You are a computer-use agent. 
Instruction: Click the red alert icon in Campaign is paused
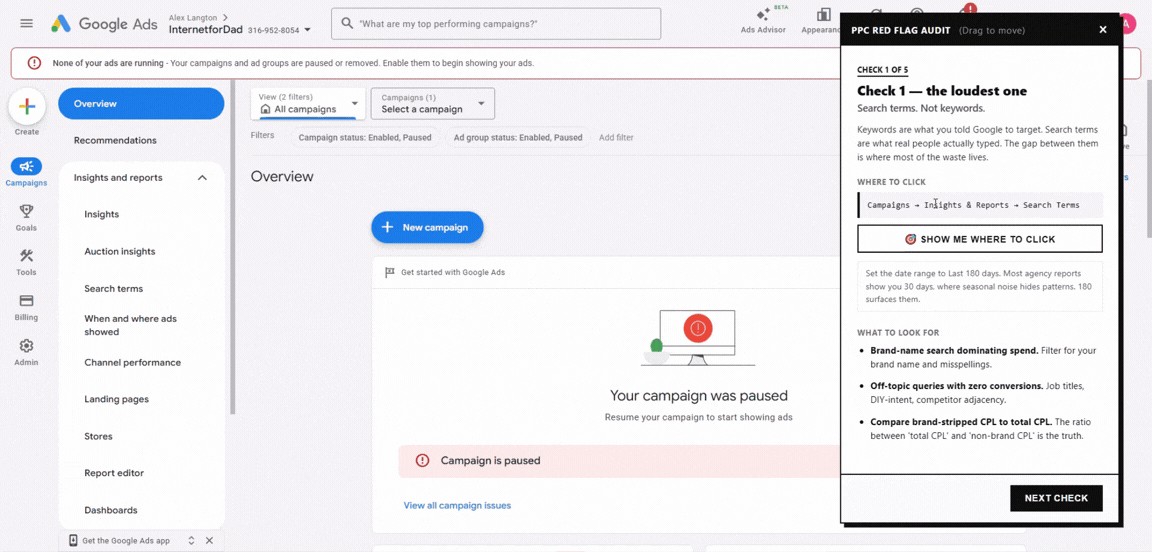pyautogui.click(x=422, y=461)
